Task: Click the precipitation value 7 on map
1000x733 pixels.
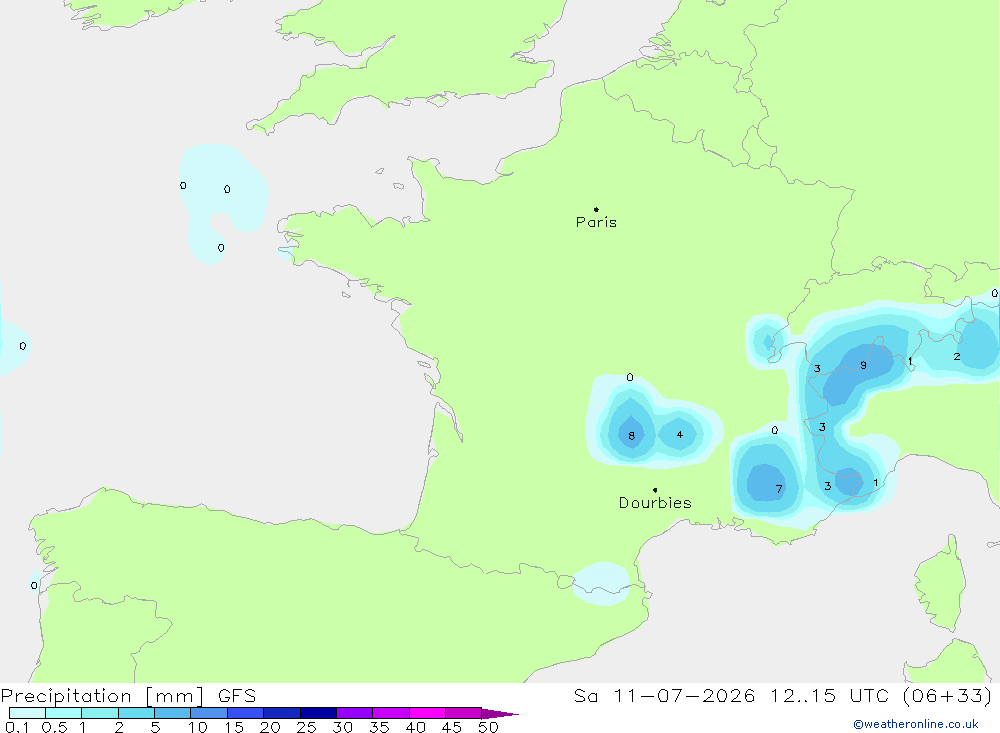Action: [x=779, y=489]
